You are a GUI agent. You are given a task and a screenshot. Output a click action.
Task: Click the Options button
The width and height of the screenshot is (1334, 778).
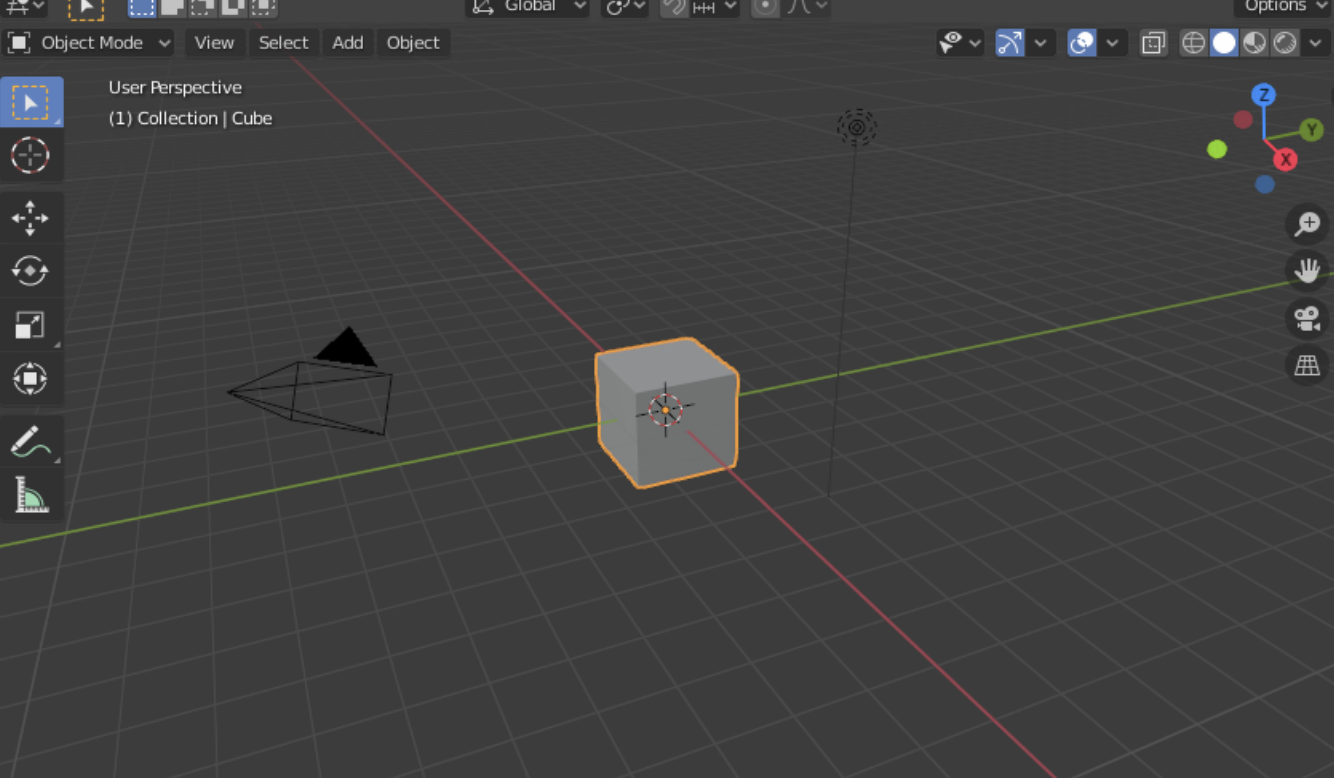(1282, 6)
